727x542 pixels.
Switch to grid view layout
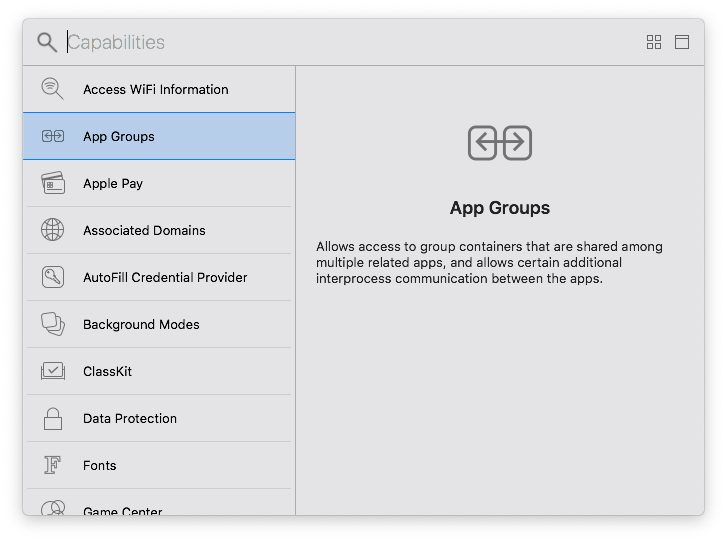pos(654,42)
